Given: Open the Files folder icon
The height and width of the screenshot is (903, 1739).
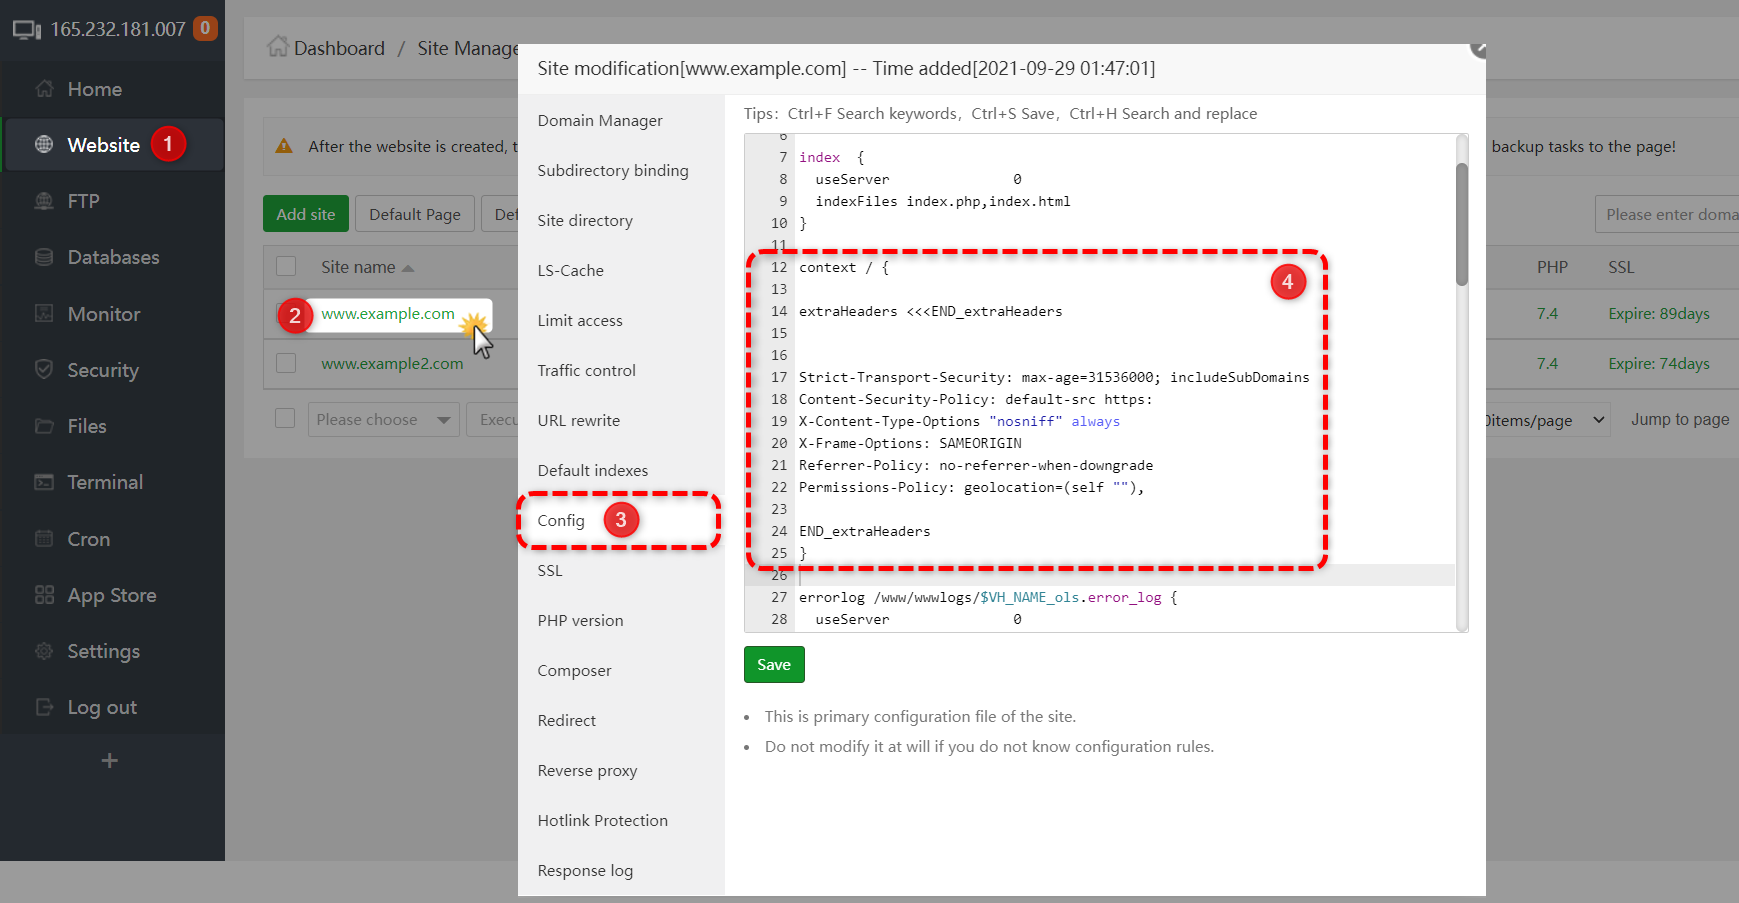Looking at the screenshot, I should (x=44, y=426).
